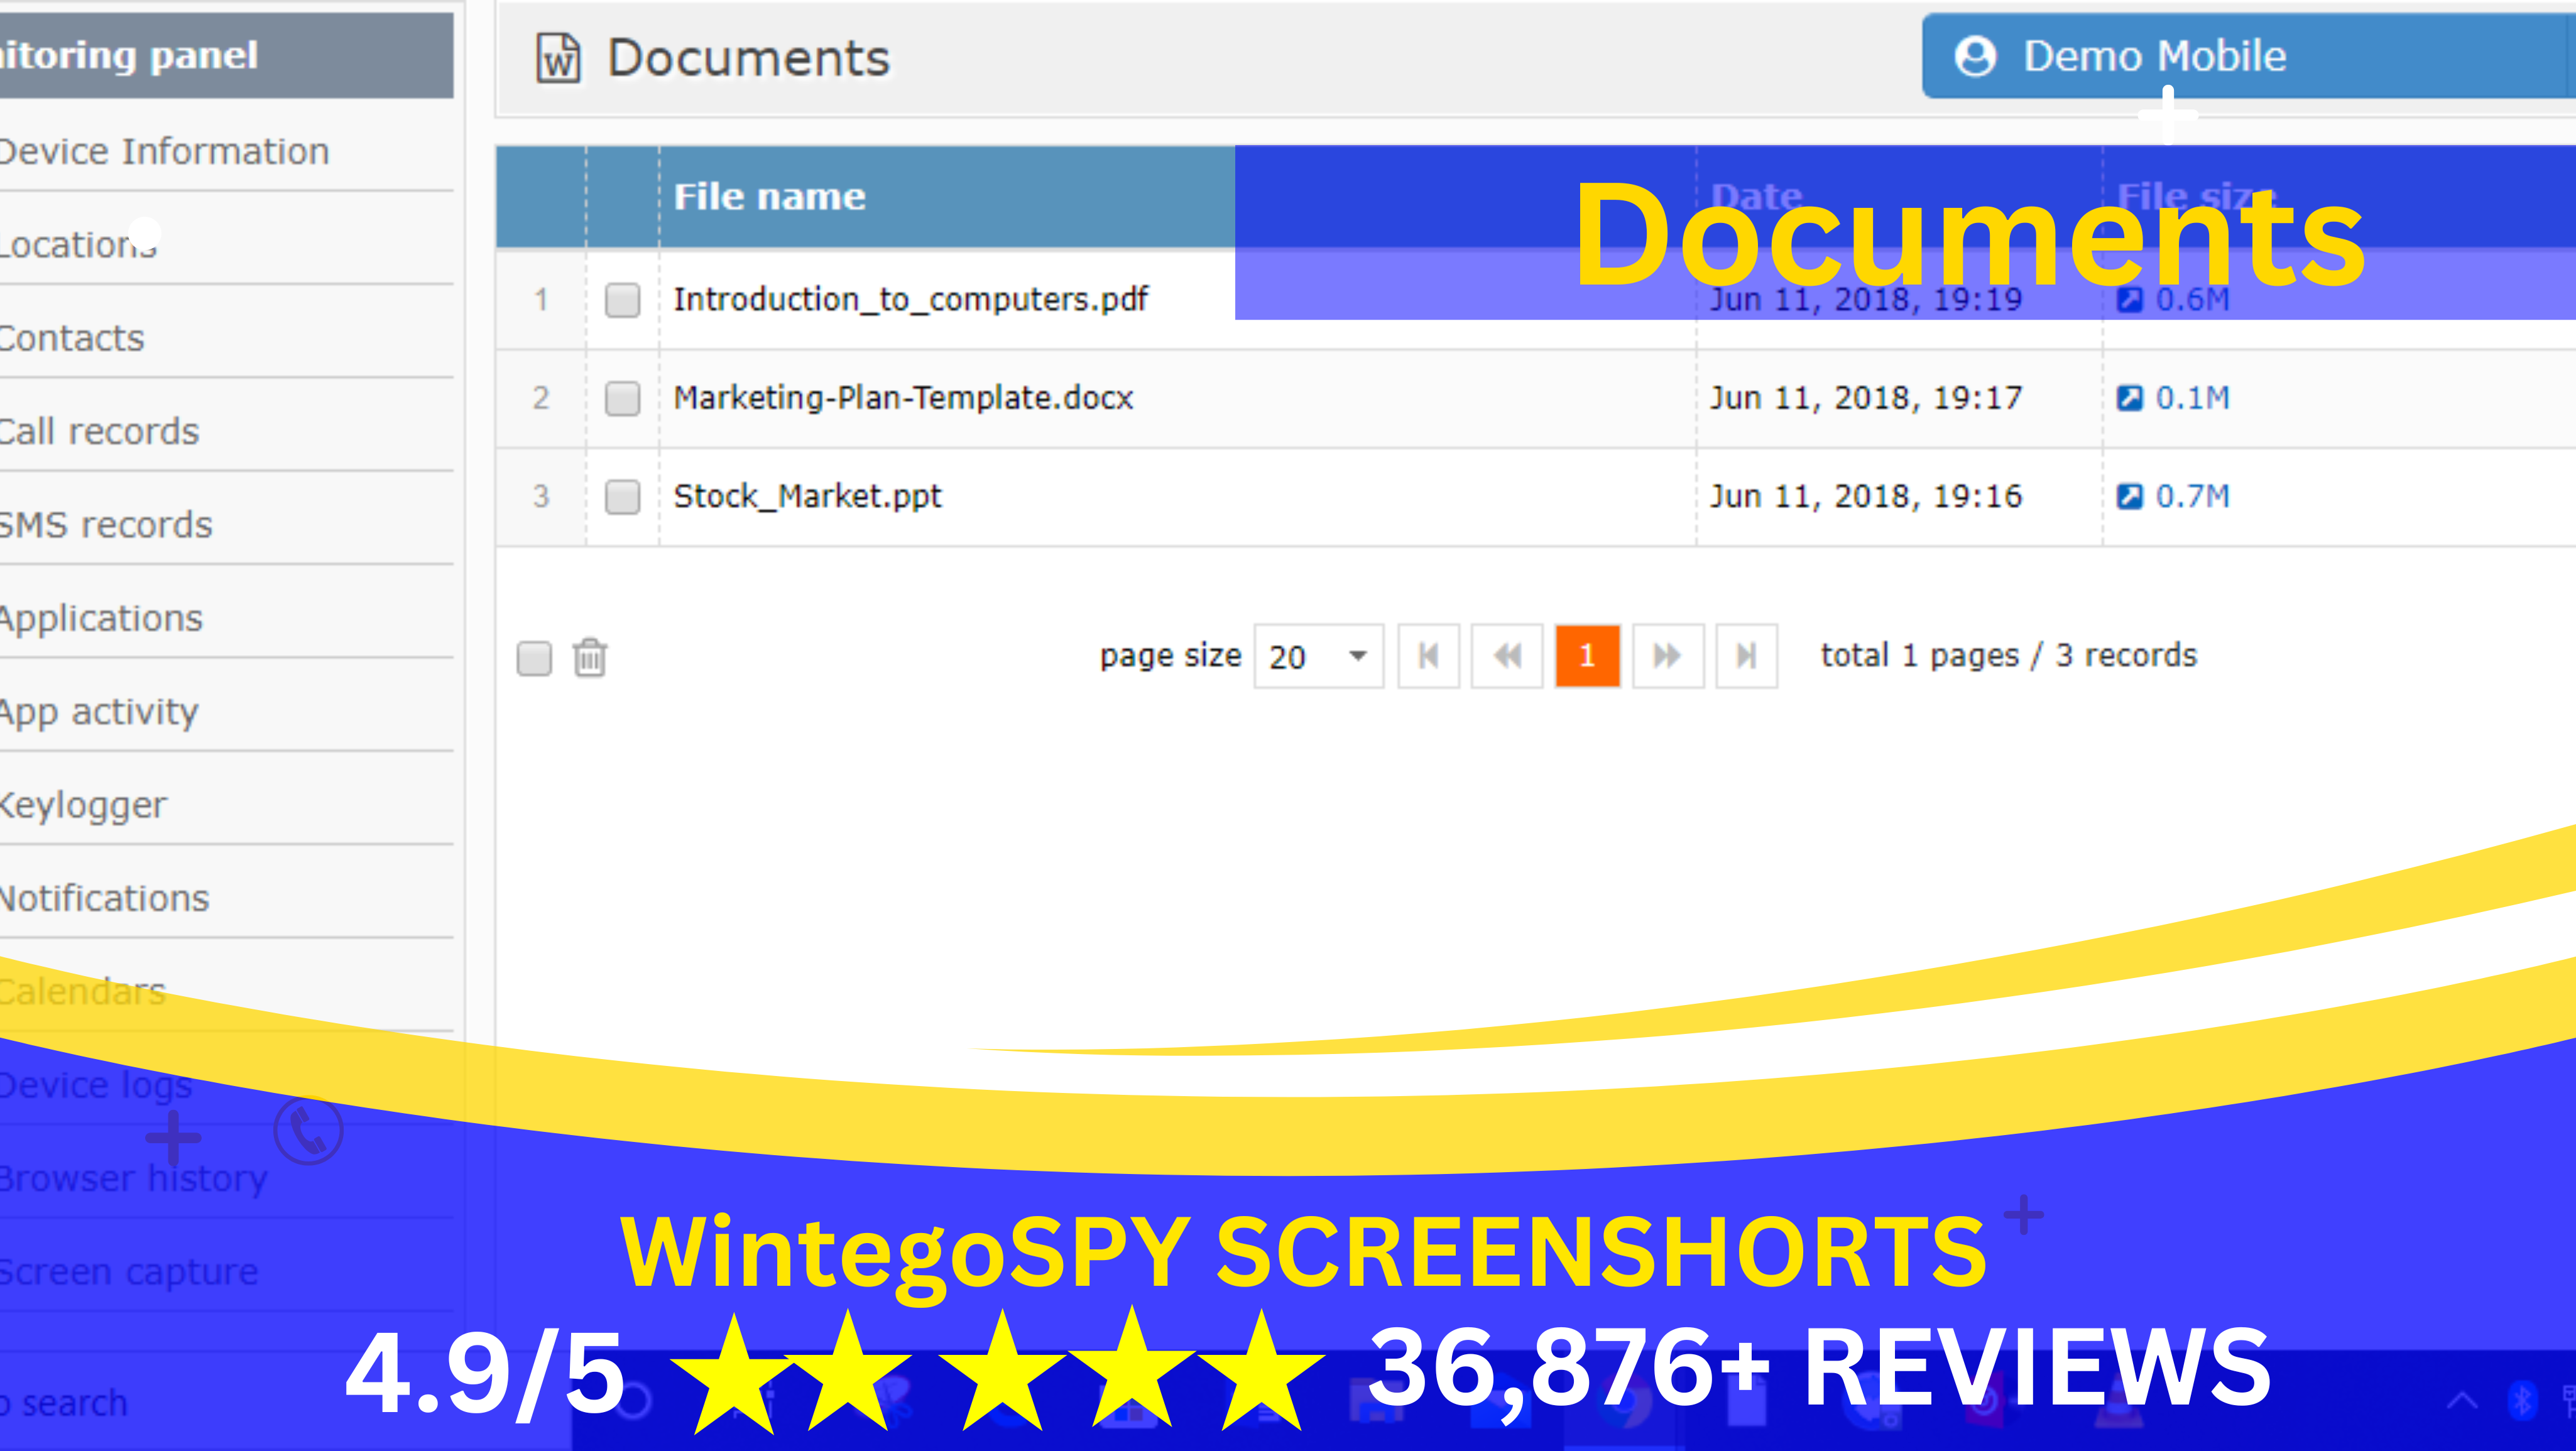Click 0.1M file size link
Viewport: 2576px width, 1451px height.
click(x=2192, y=398)
